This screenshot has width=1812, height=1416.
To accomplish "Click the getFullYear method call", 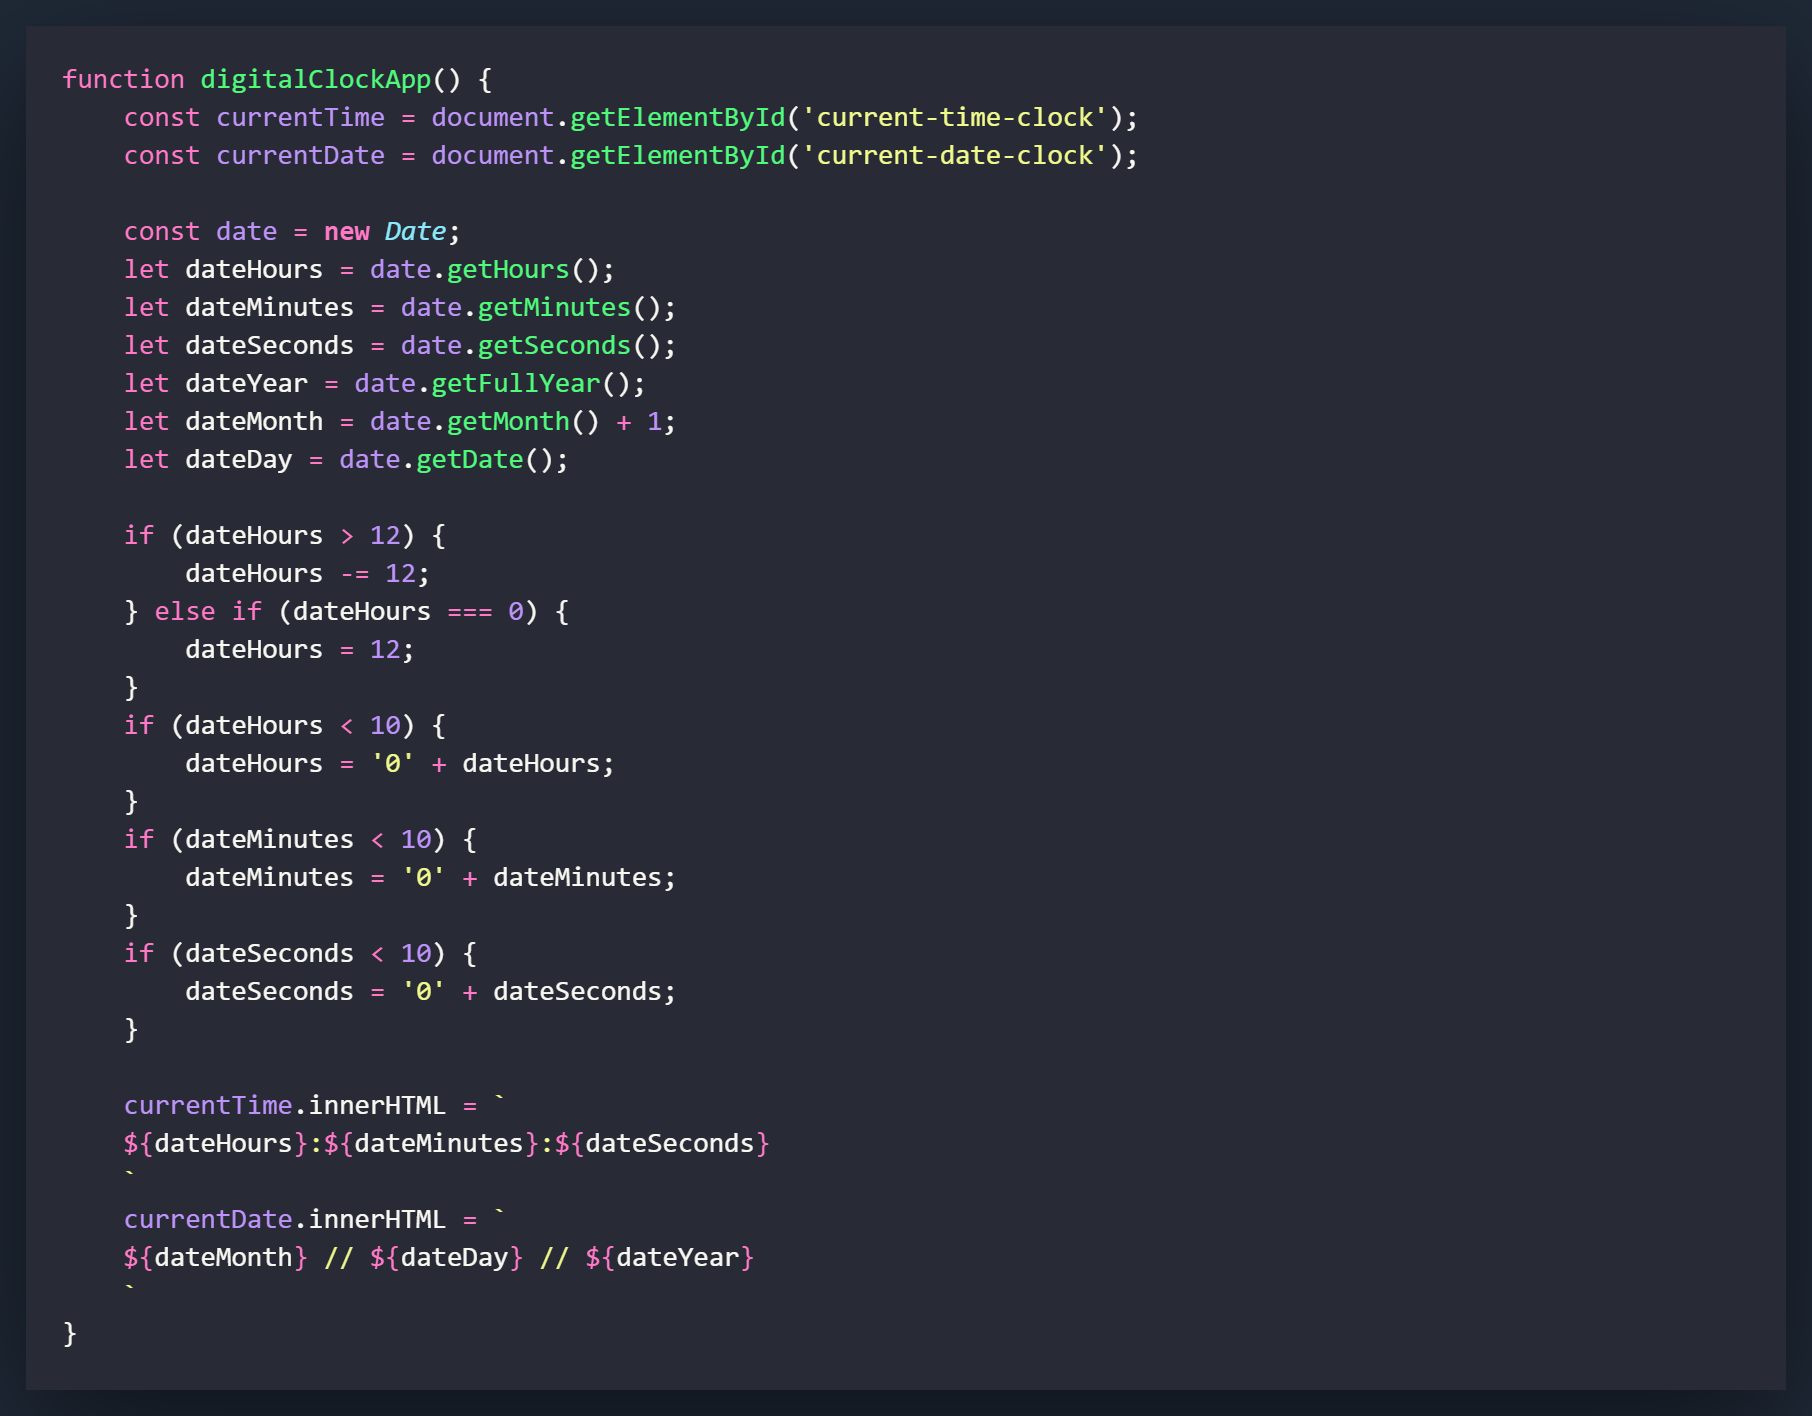I will coord(516,384).
